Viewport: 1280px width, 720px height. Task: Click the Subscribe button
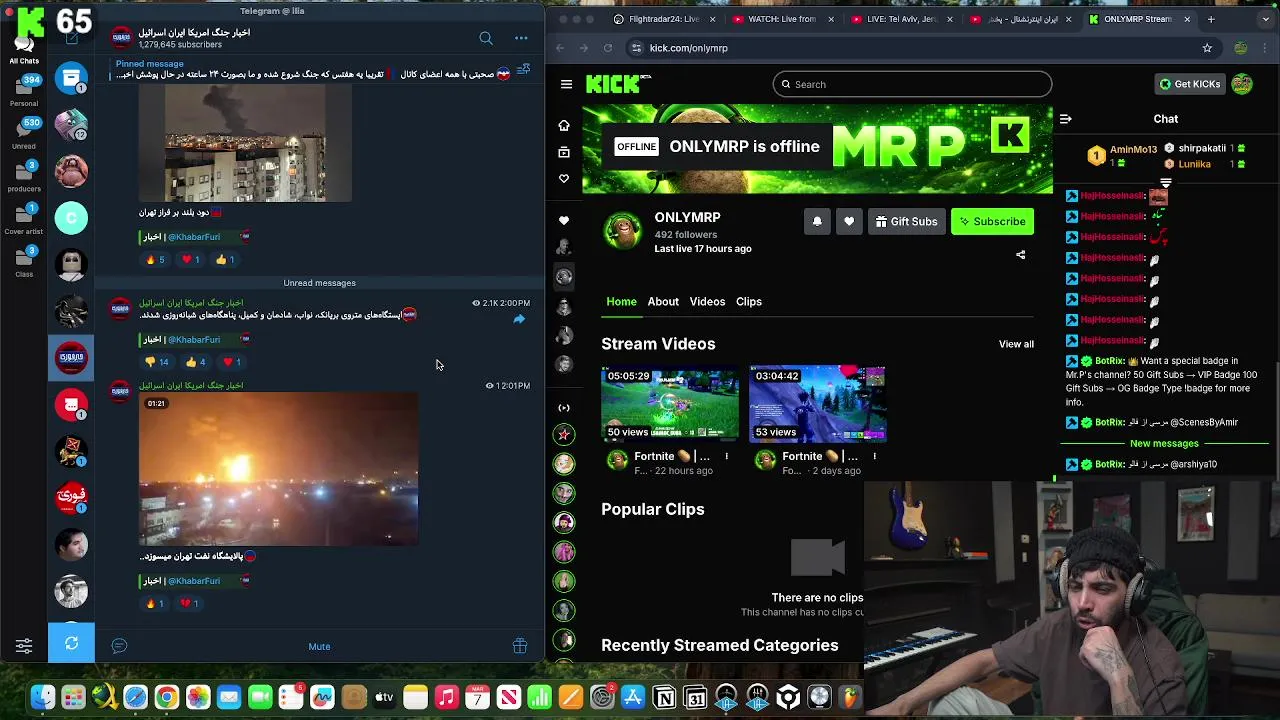[x=992, y=222]
